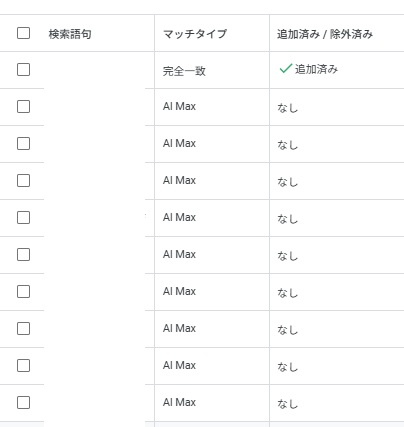Sort by 追加済み / 除外済み column header
The width and height of the screenshot is (404, 427).
(325, 34)
